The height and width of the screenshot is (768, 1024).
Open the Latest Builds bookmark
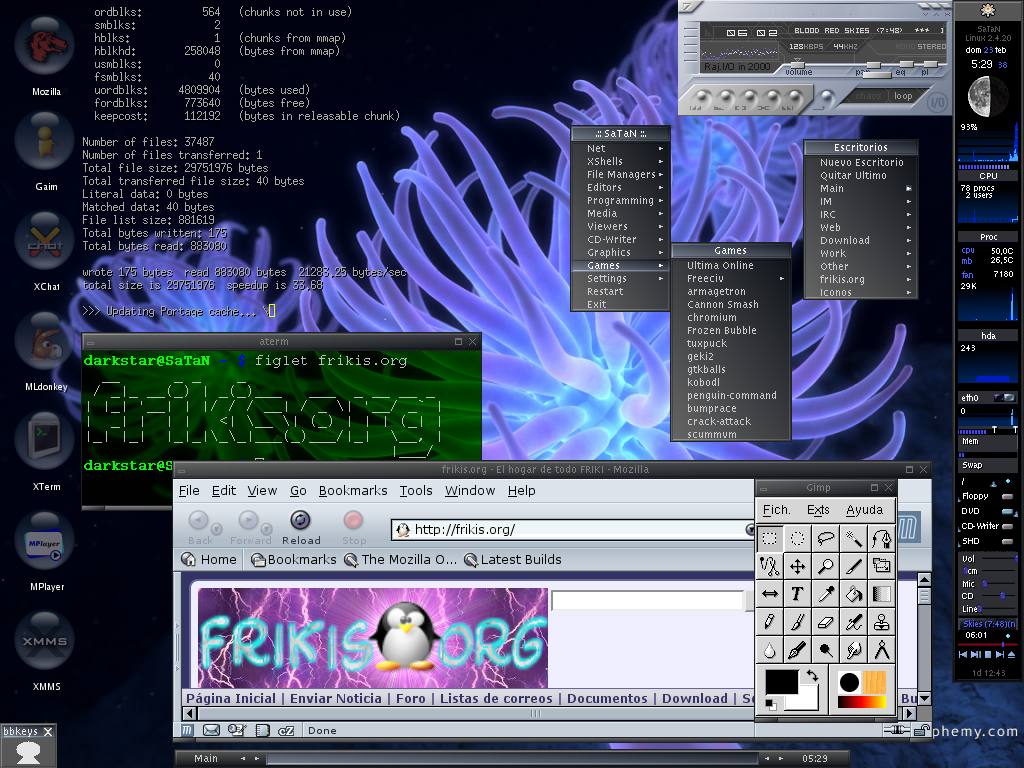tap(513, 560)
